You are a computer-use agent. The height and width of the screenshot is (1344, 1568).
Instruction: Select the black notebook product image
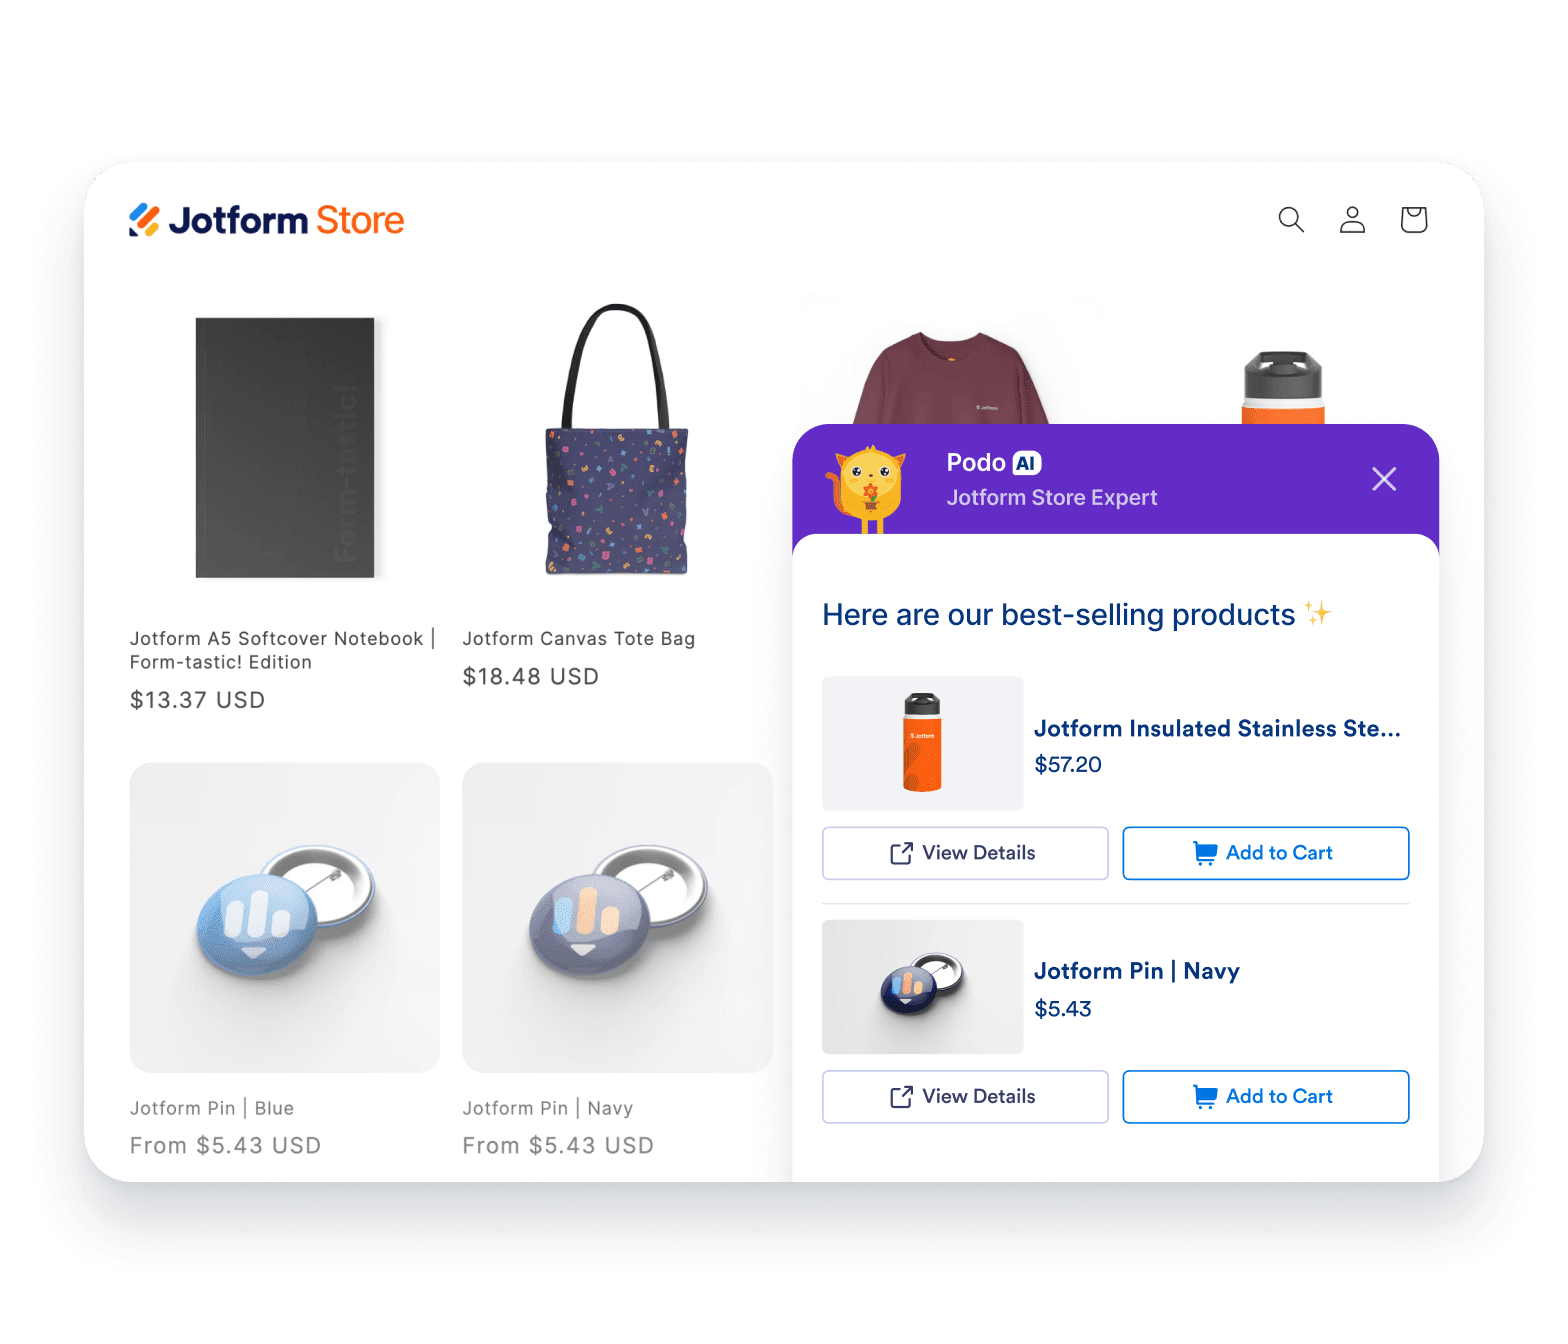tap(285, 448)
